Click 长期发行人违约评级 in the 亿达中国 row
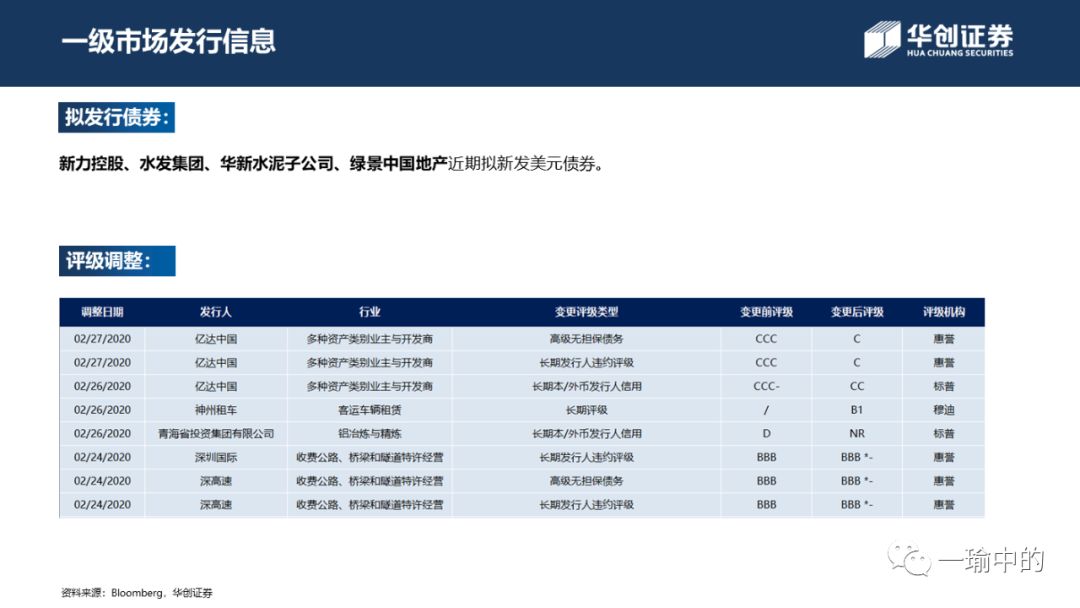1080x608 pixels. pos(586,363)
